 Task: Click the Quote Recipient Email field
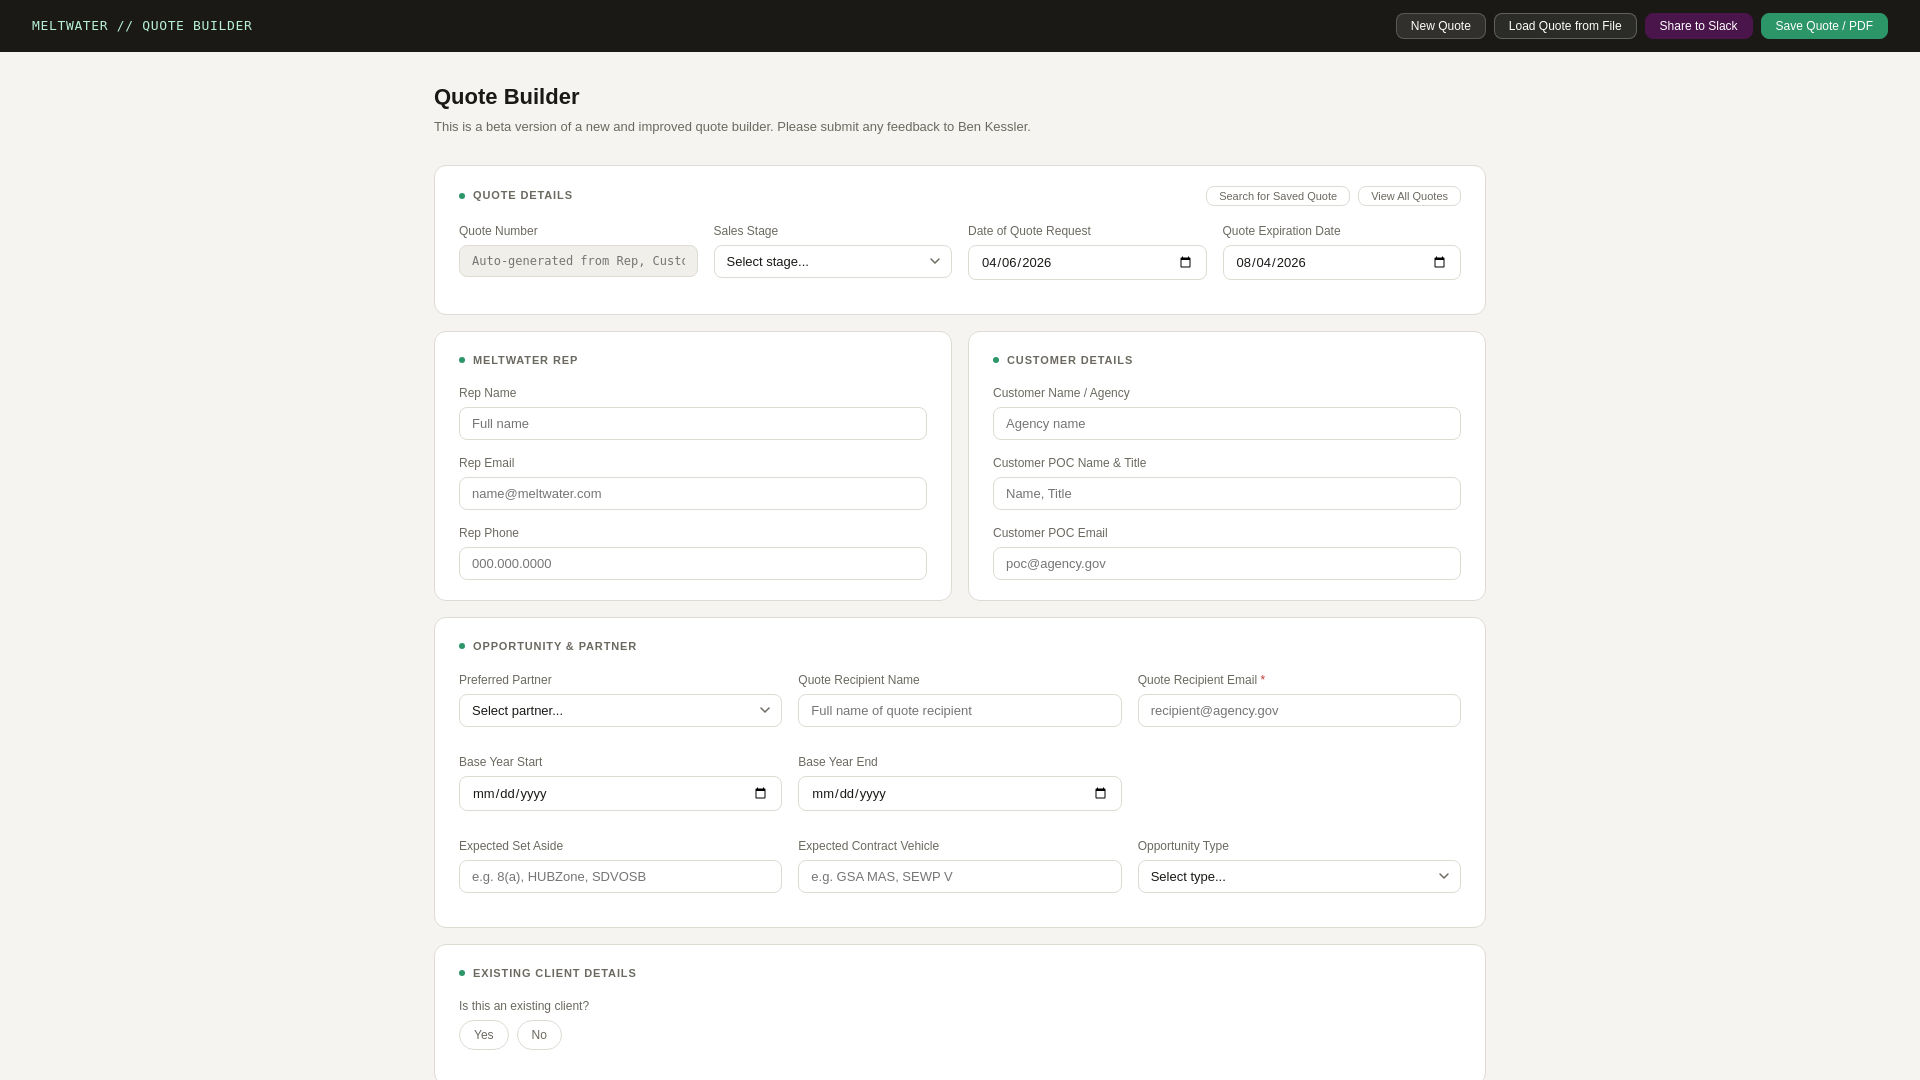[x=1299, y=711]
